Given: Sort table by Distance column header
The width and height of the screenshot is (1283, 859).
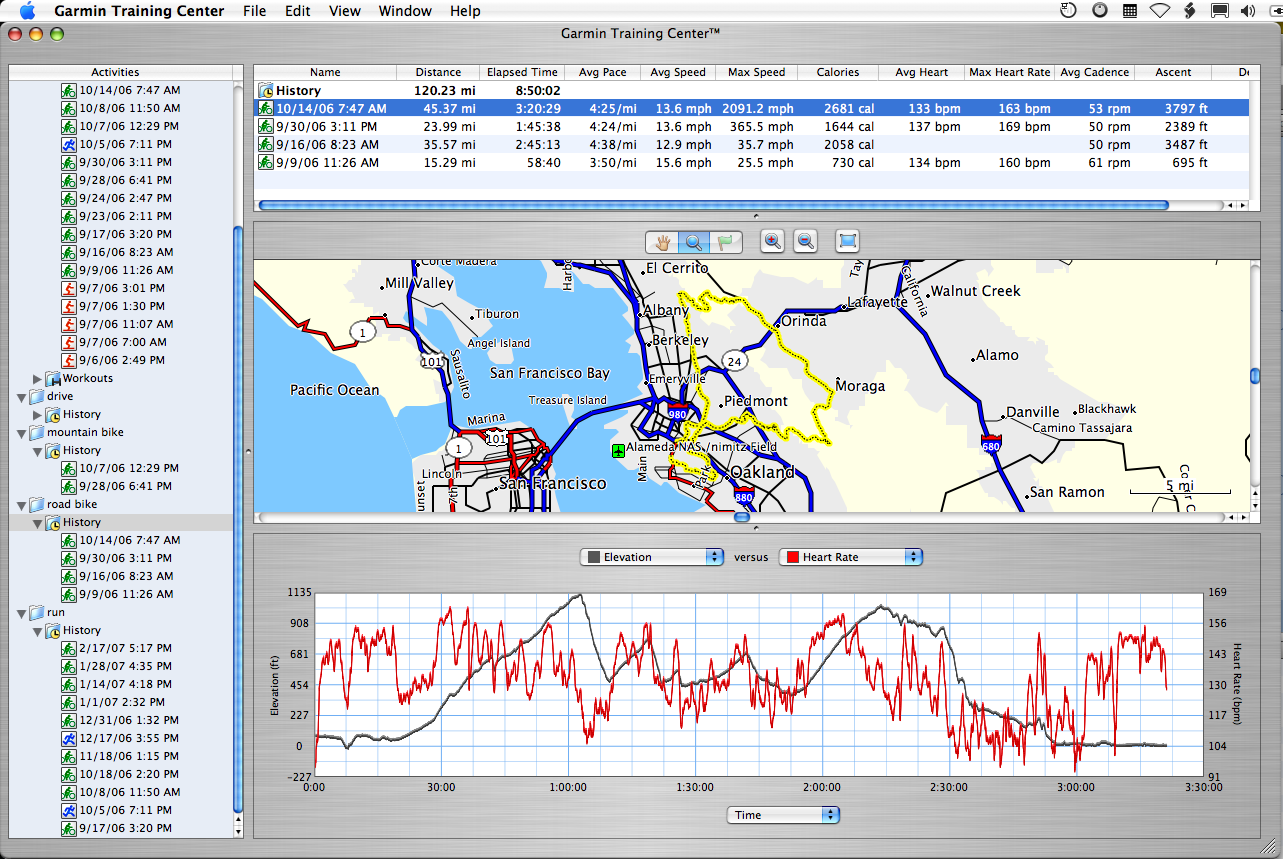Looking at the screenshot, I should tap(438, 72).
